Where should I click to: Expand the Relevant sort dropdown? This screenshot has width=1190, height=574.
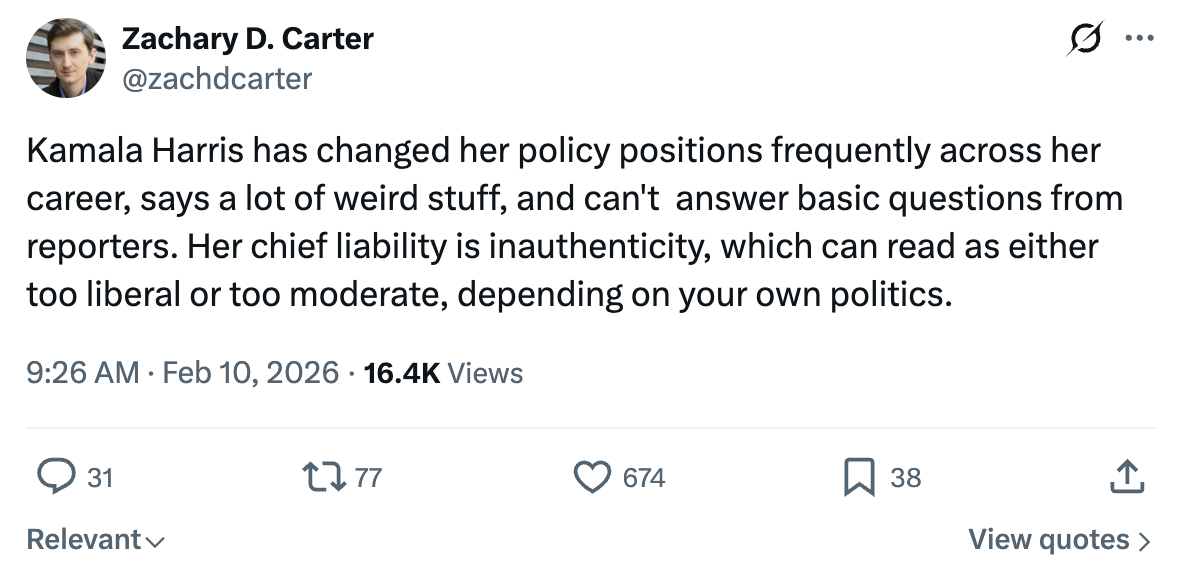95,539
